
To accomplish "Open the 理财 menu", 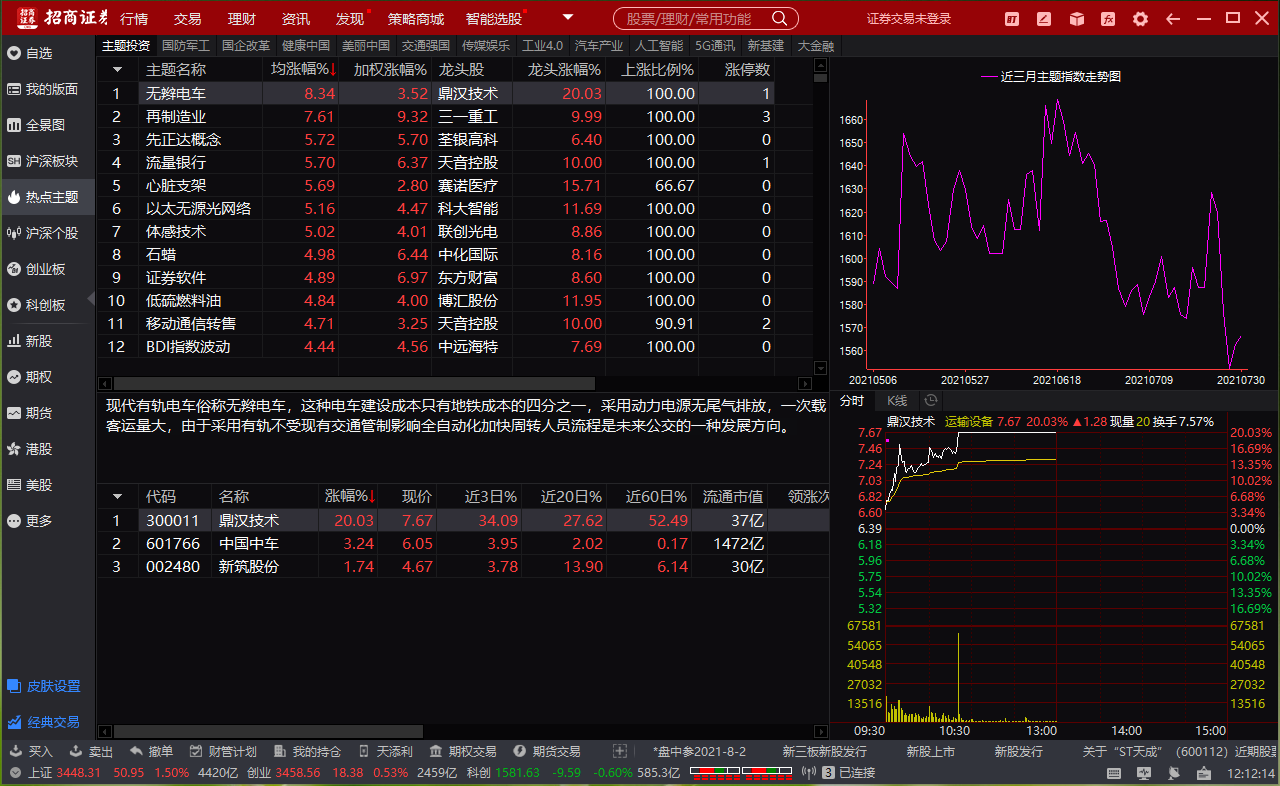I will [x=241, y=19].
